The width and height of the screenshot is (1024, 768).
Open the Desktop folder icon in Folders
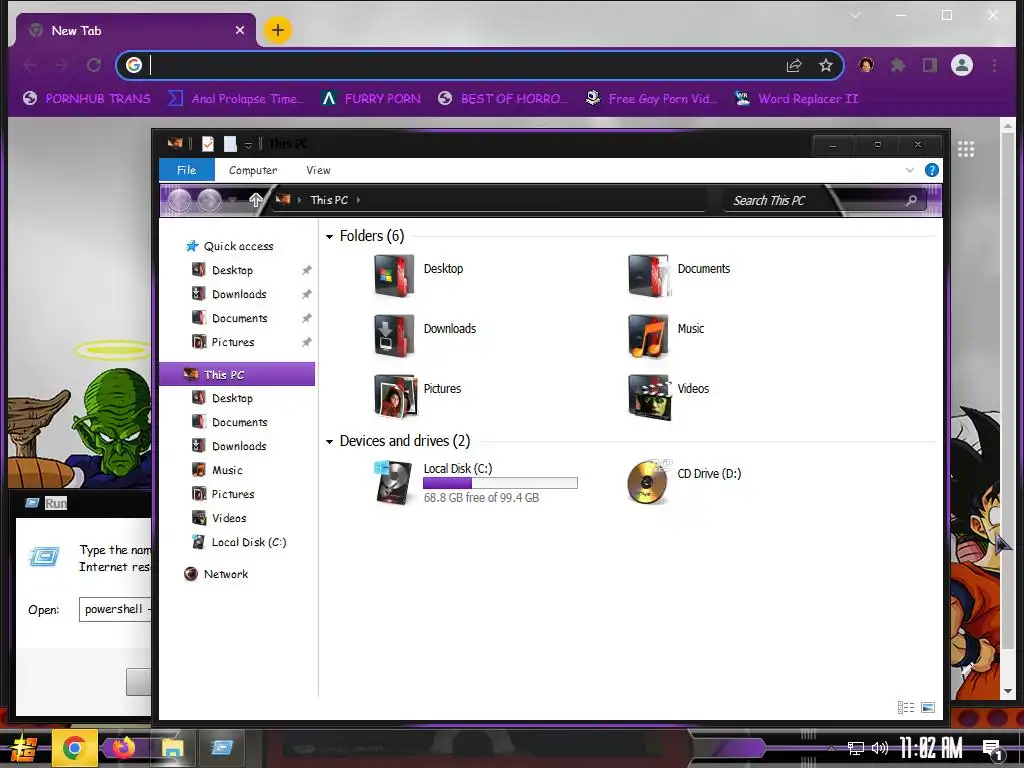click(394, 276)
